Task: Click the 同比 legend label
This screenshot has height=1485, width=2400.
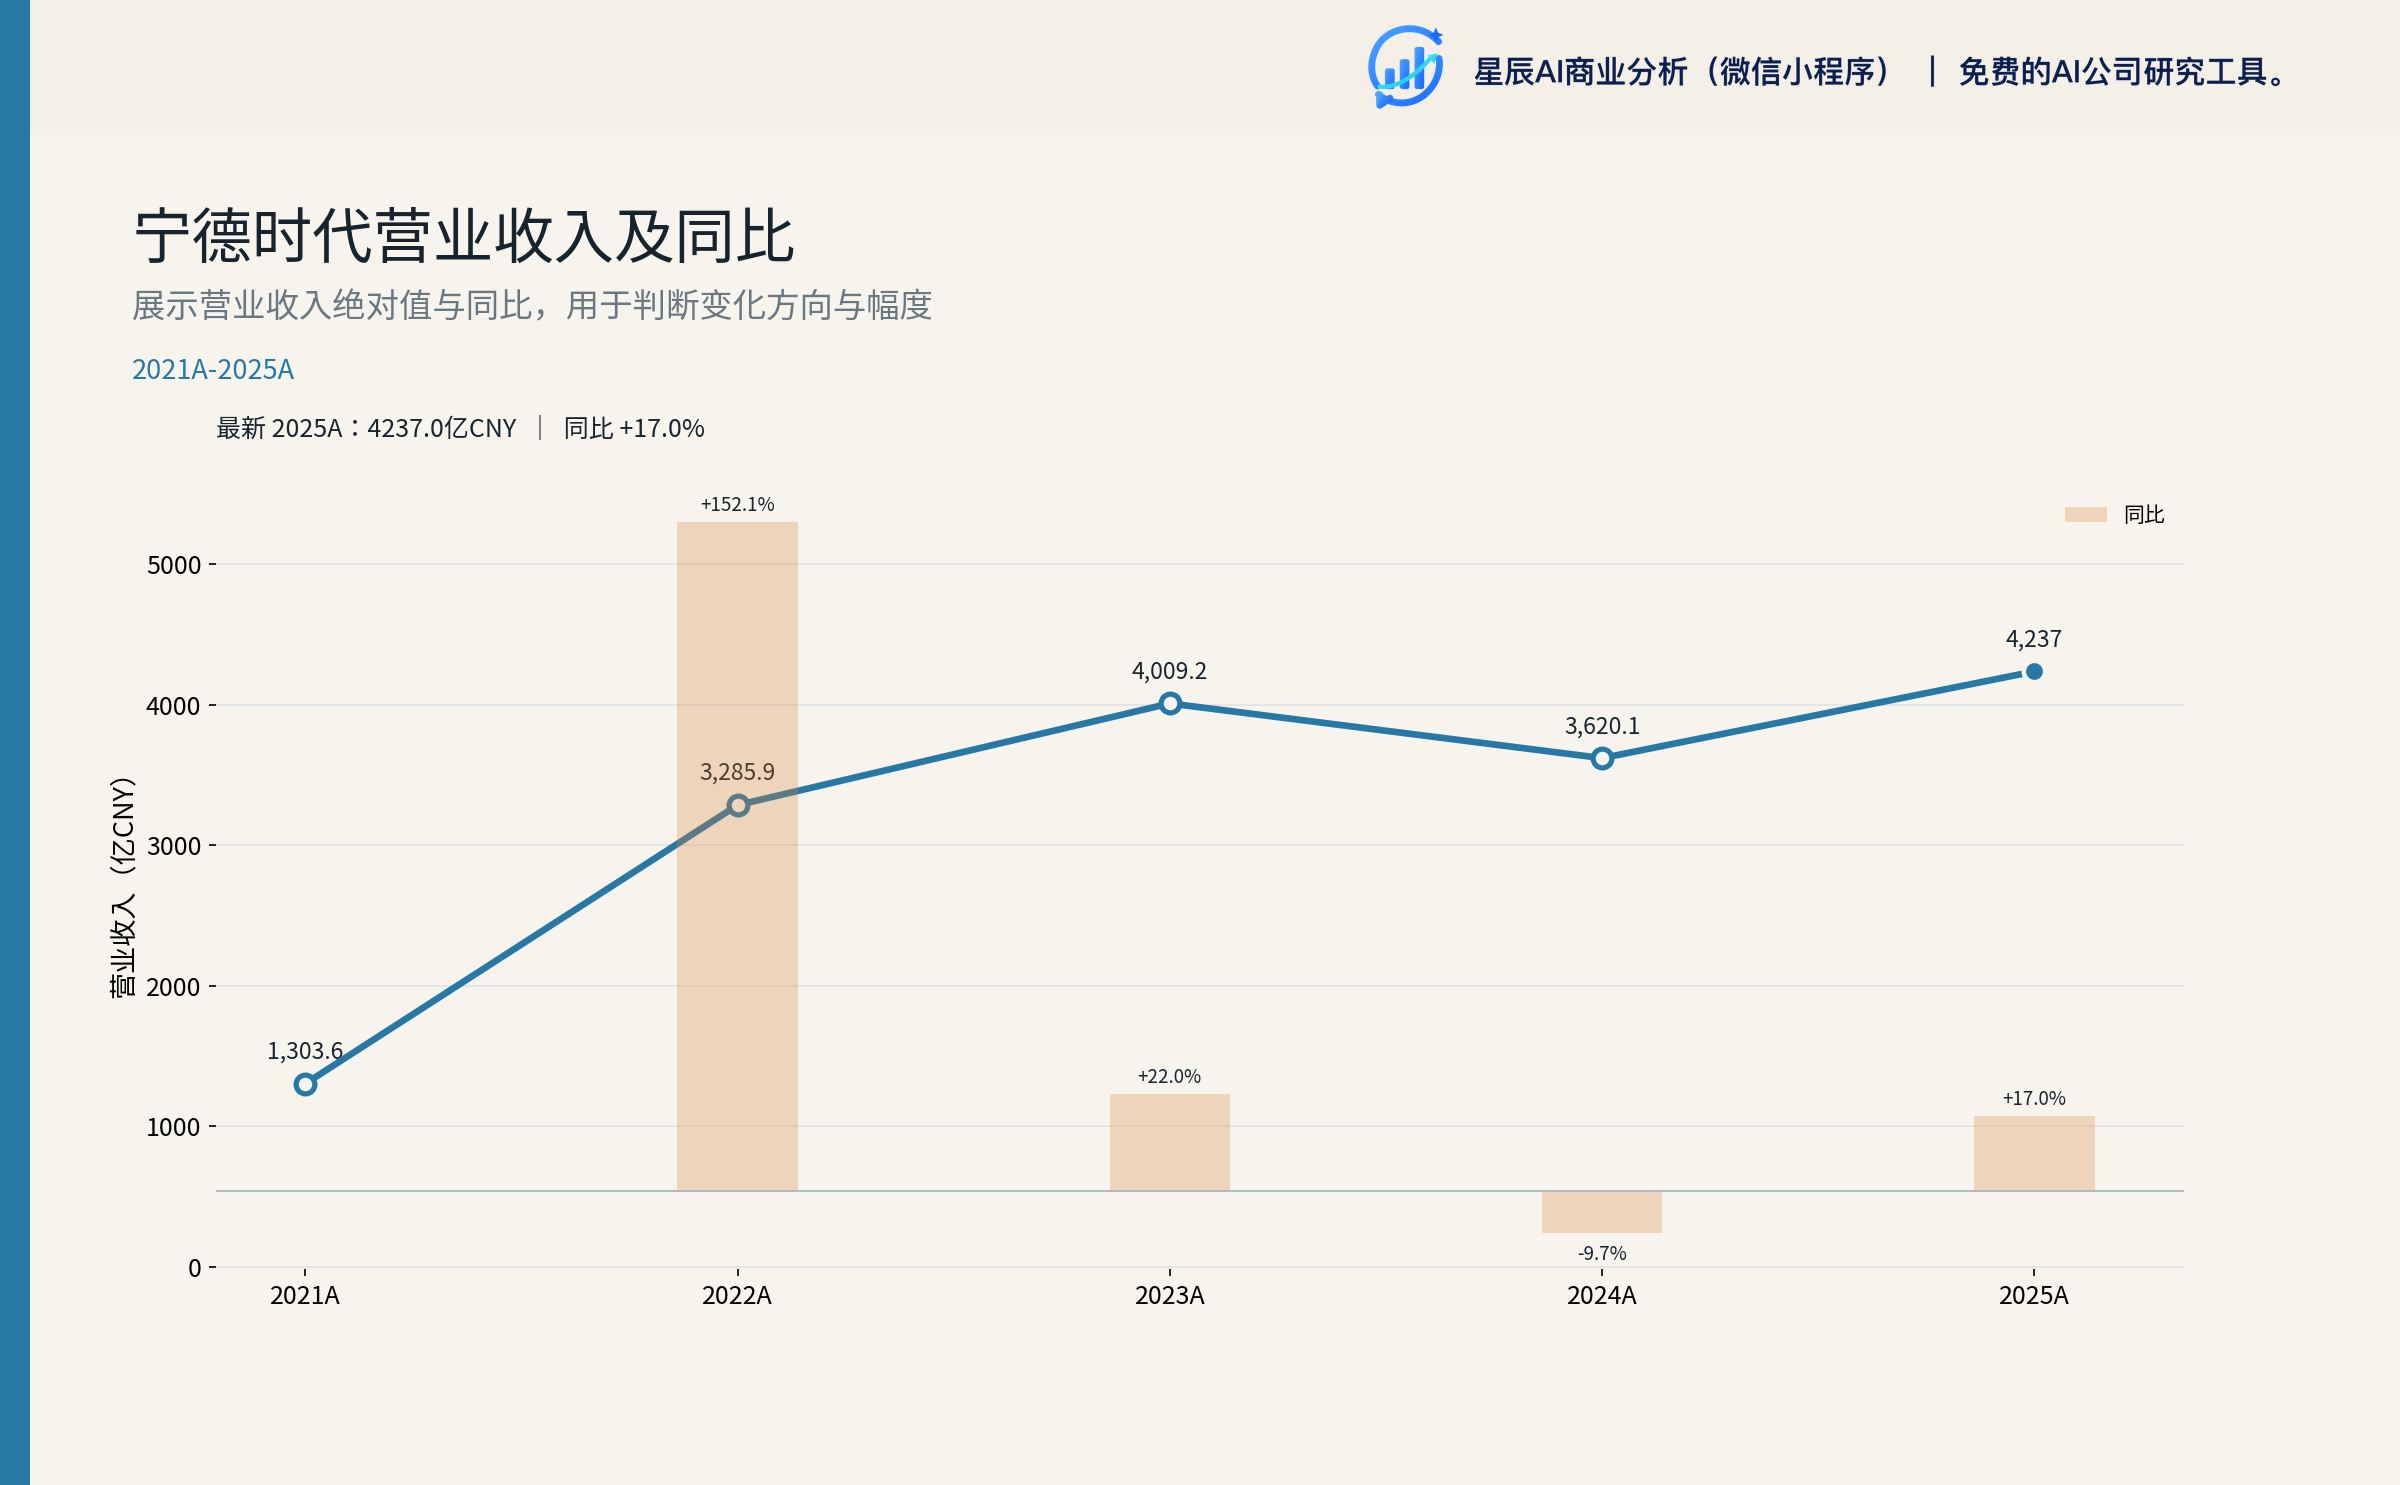Action: pyautogui.click(x=2144, y=515)
